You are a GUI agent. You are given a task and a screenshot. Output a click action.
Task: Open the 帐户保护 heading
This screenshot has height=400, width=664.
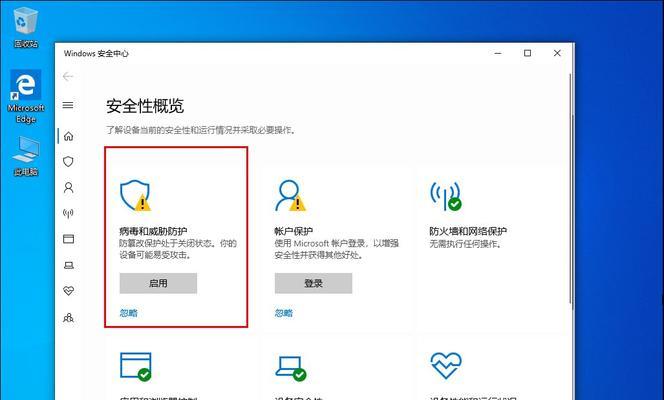coord(293,231)
